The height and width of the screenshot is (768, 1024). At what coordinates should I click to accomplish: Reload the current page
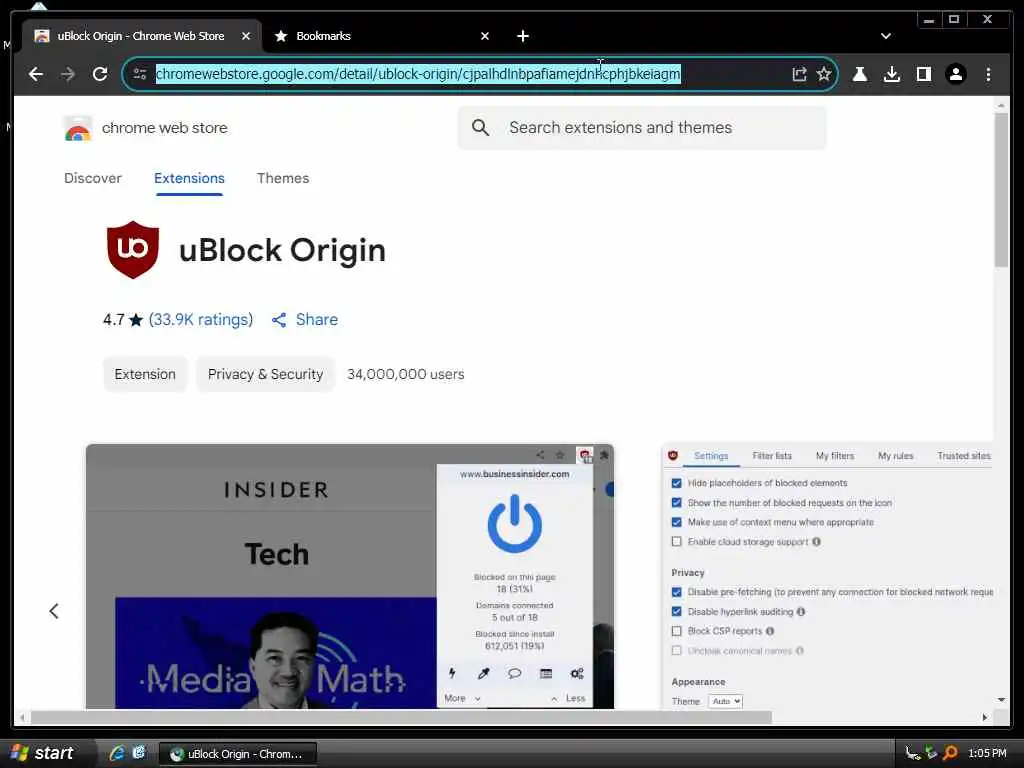100,74
